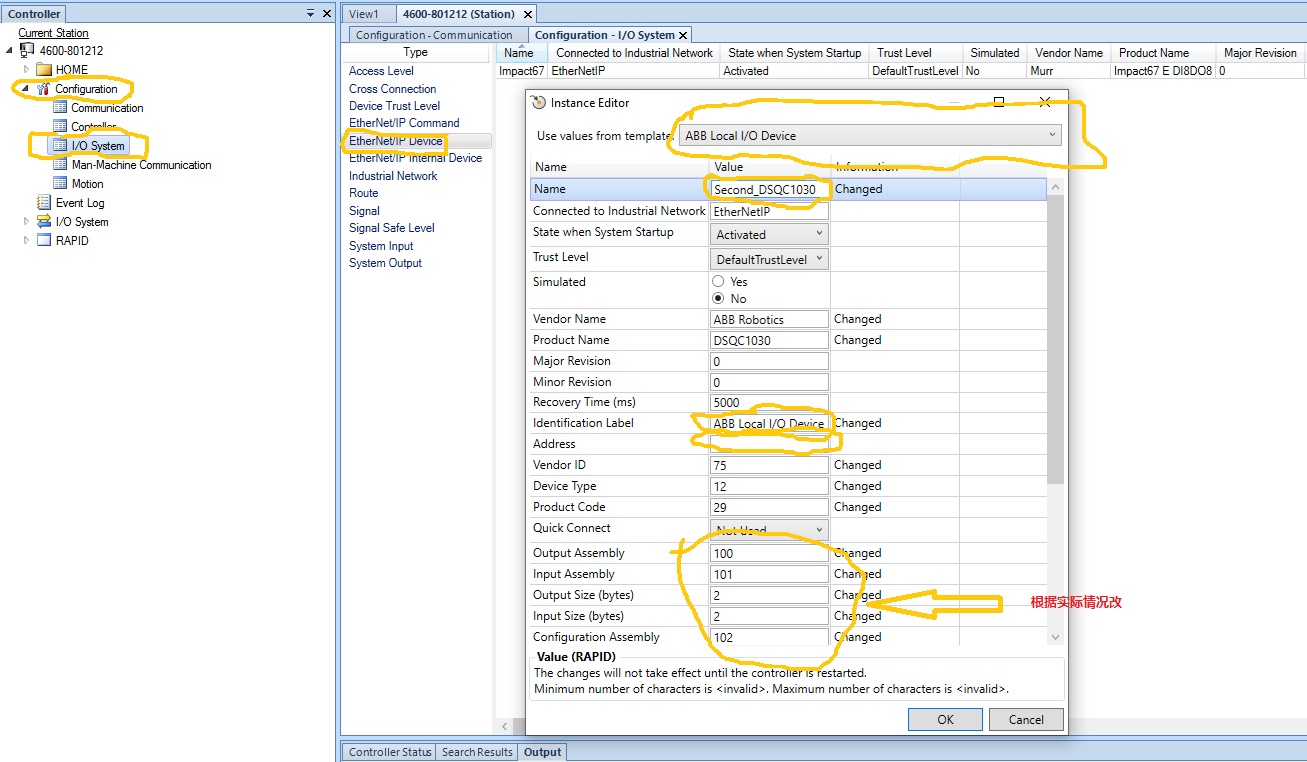Open the State when System Startup dropdown

[x=769, y=234]
